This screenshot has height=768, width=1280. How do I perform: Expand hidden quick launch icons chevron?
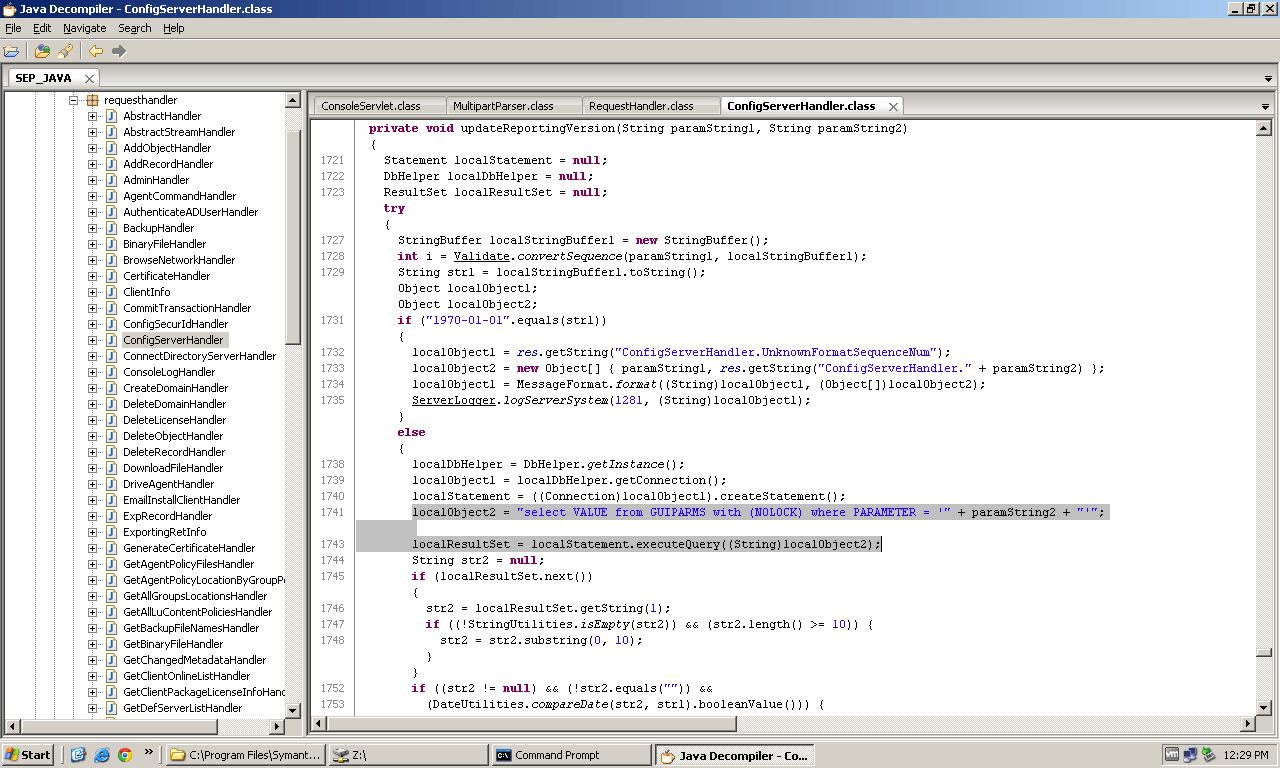coord(149,751)
